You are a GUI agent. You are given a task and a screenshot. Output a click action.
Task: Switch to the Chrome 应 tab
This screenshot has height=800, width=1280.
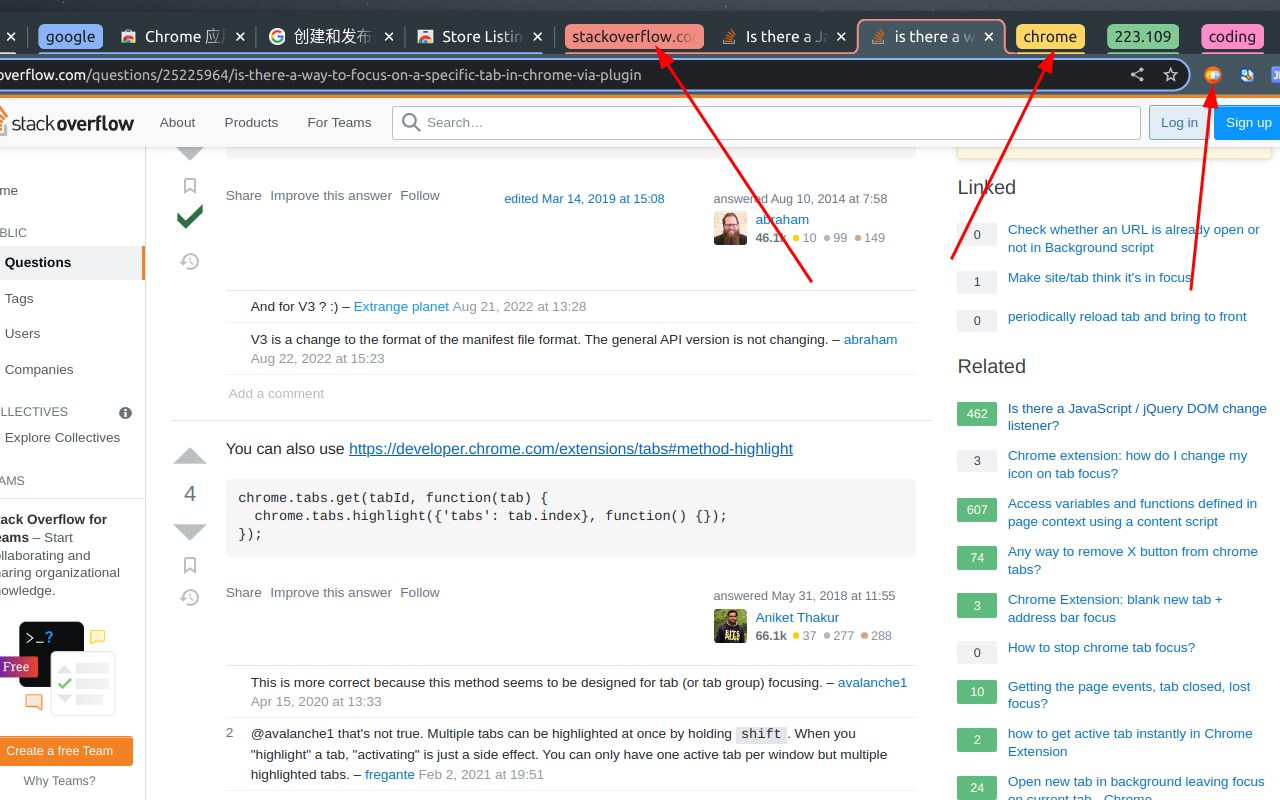[181, 37]
